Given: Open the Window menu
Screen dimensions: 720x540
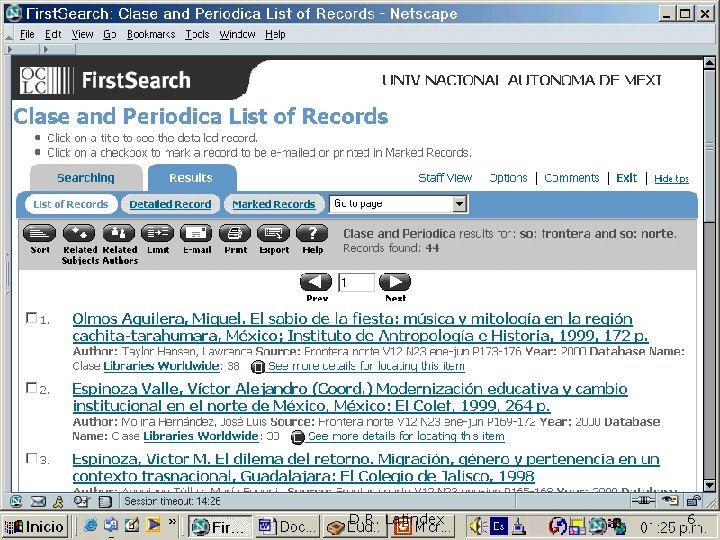Looking at the screenshot, I should (x=237, y=34).
